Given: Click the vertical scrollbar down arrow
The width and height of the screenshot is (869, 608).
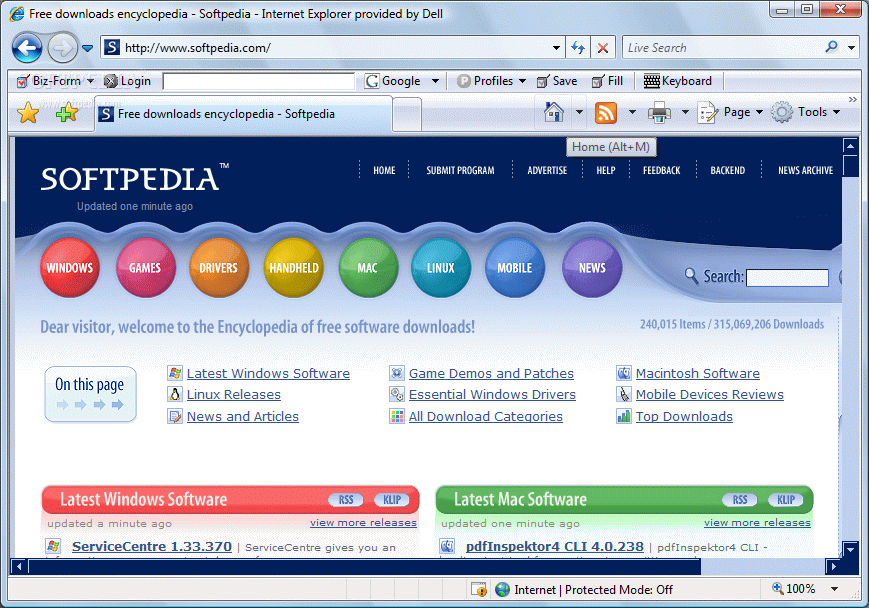Looking at the screenshot, I should point(851,549).
